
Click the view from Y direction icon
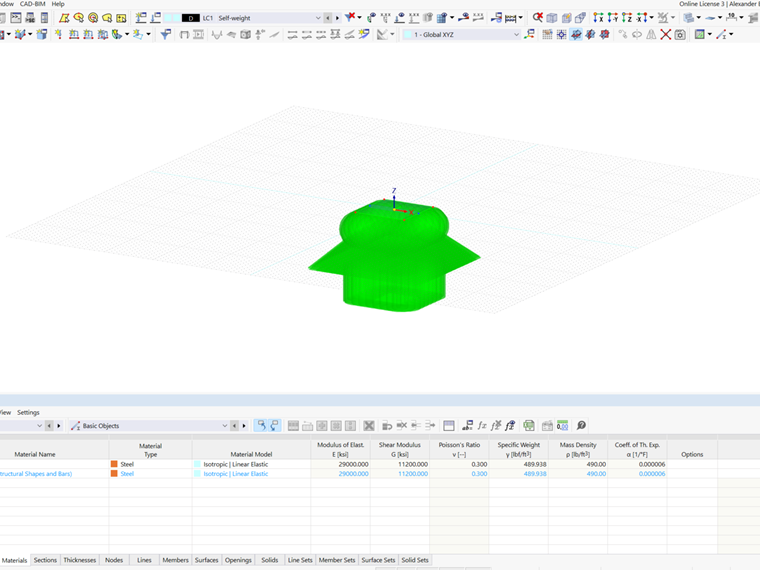click(x=613, y=18)
